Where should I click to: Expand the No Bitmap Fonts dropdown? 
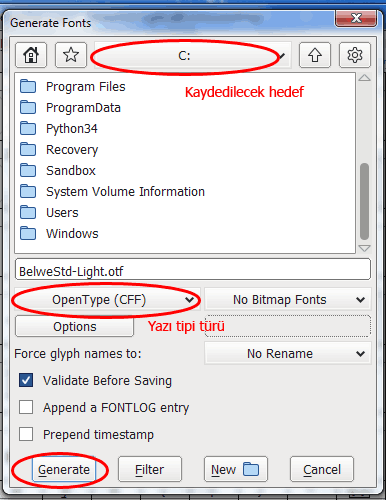(288, 300)
